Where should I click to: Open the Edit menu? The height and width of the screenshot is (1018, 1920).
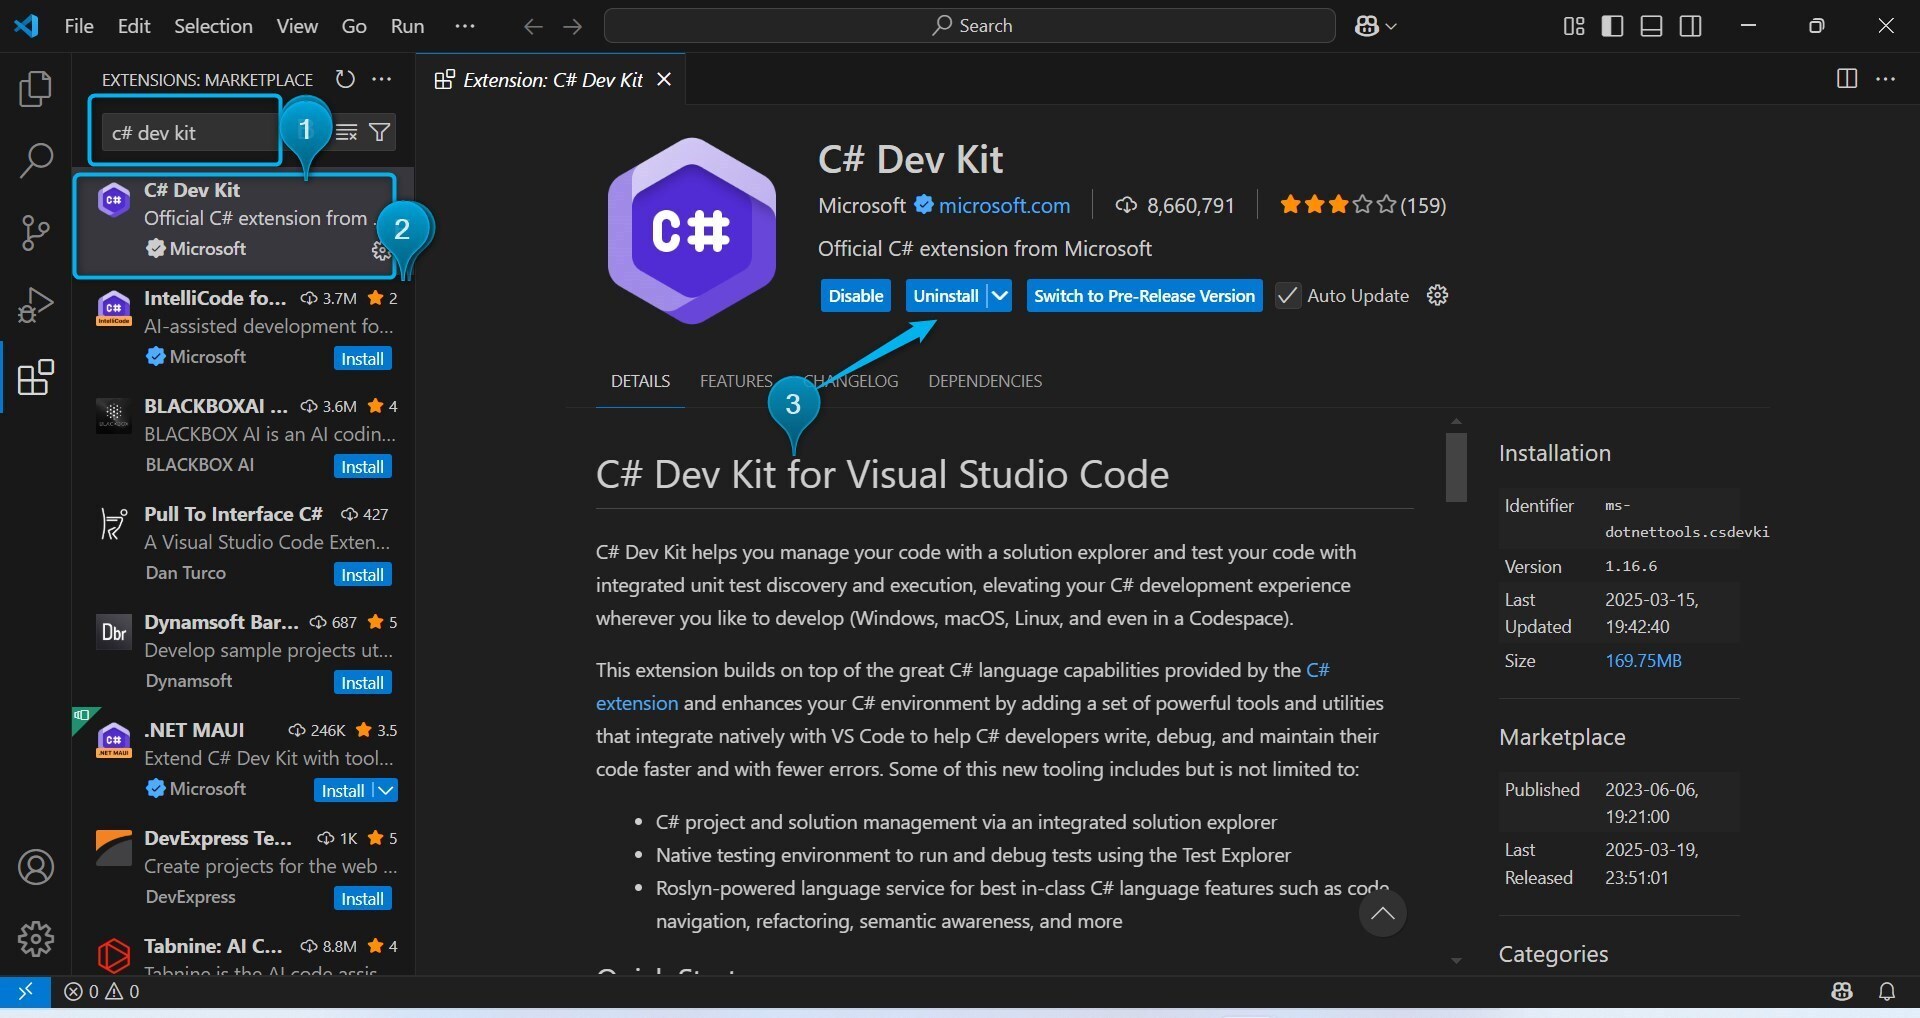[134, 26]
